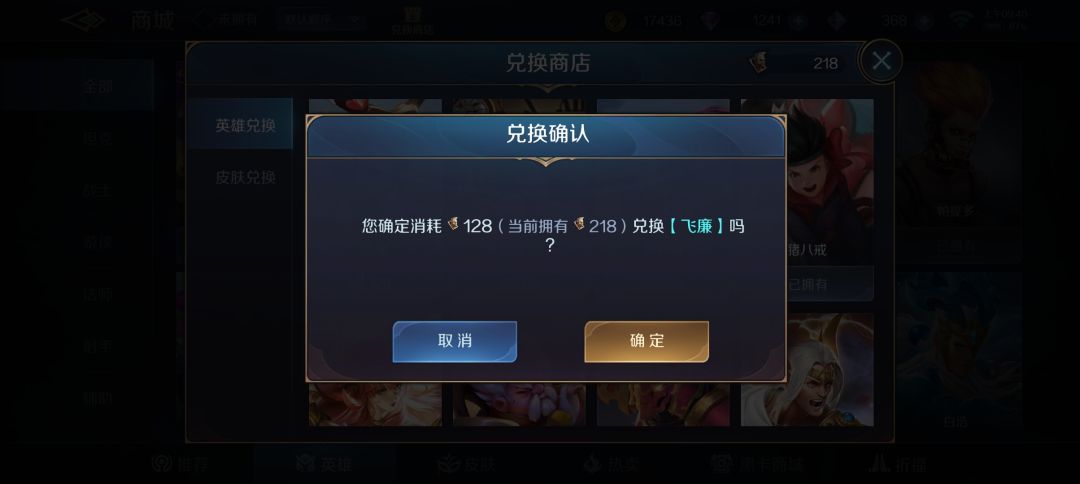Close the 兑换商店 window with X icon

pyautogui.click(x=881, y=61)
